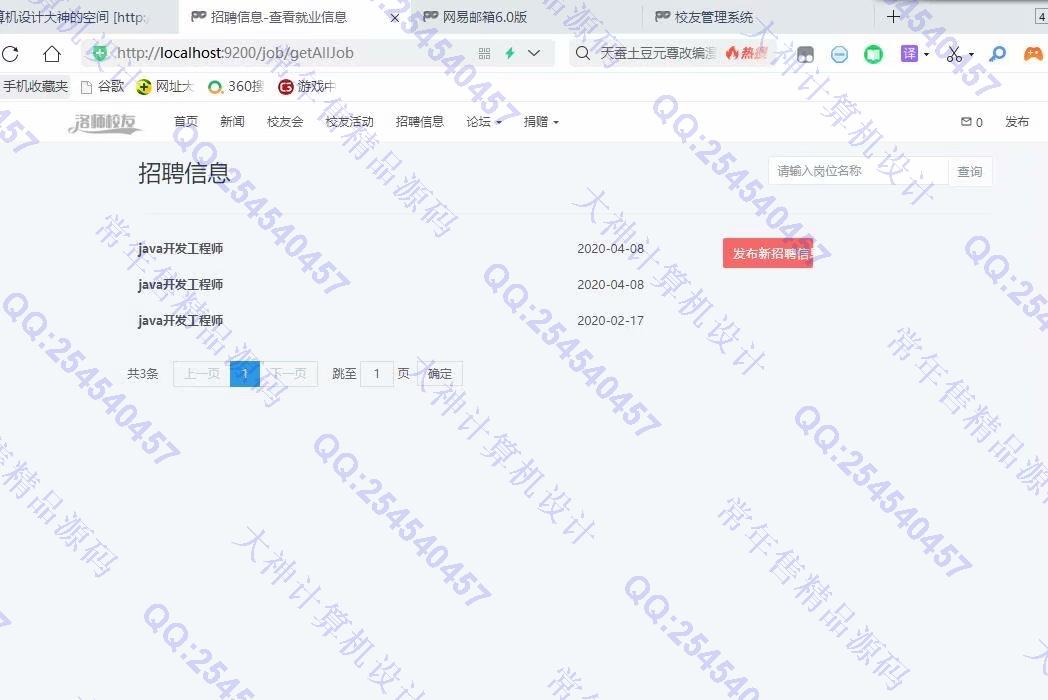Select page 1 in pagination

pyautogui.click(x=245, y=374)
